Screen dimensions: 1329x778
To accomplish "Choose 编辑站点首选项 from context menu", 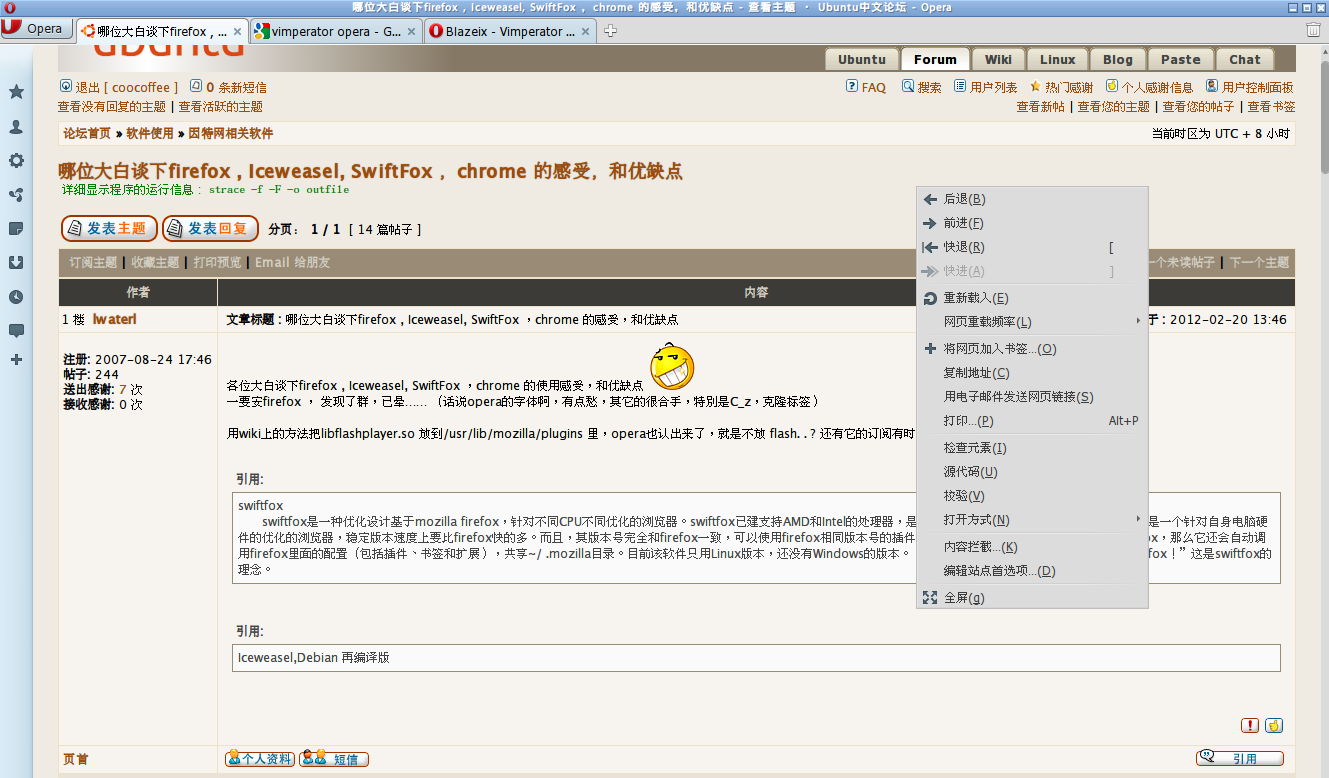I will coord(1032,571).
